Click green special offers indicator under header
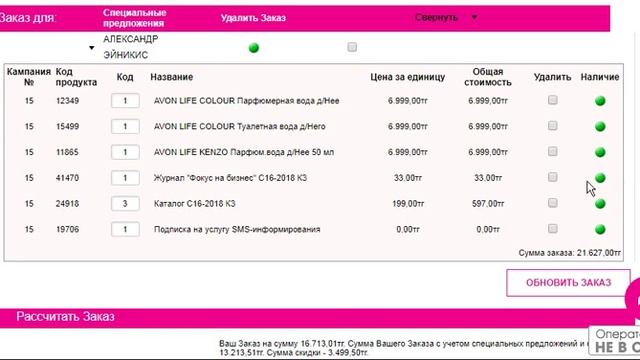Screen dimensions: 640x360 pos(254,48)
